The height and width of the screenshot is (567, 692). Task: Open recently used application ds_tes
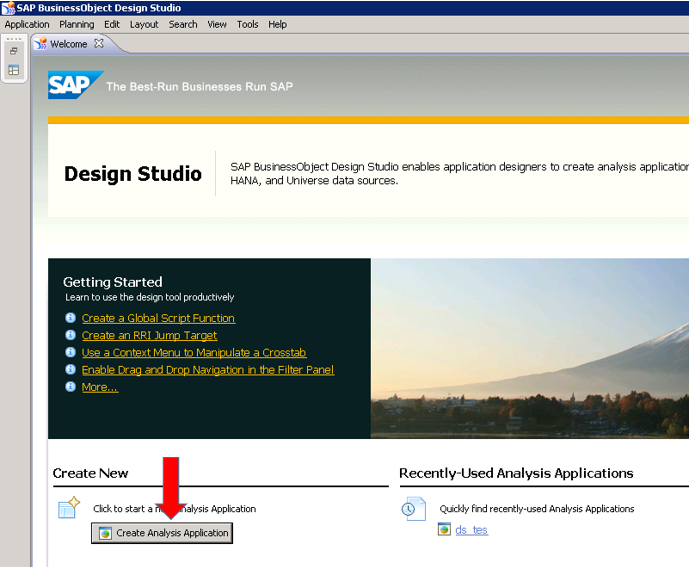click(x=471, y=530)
